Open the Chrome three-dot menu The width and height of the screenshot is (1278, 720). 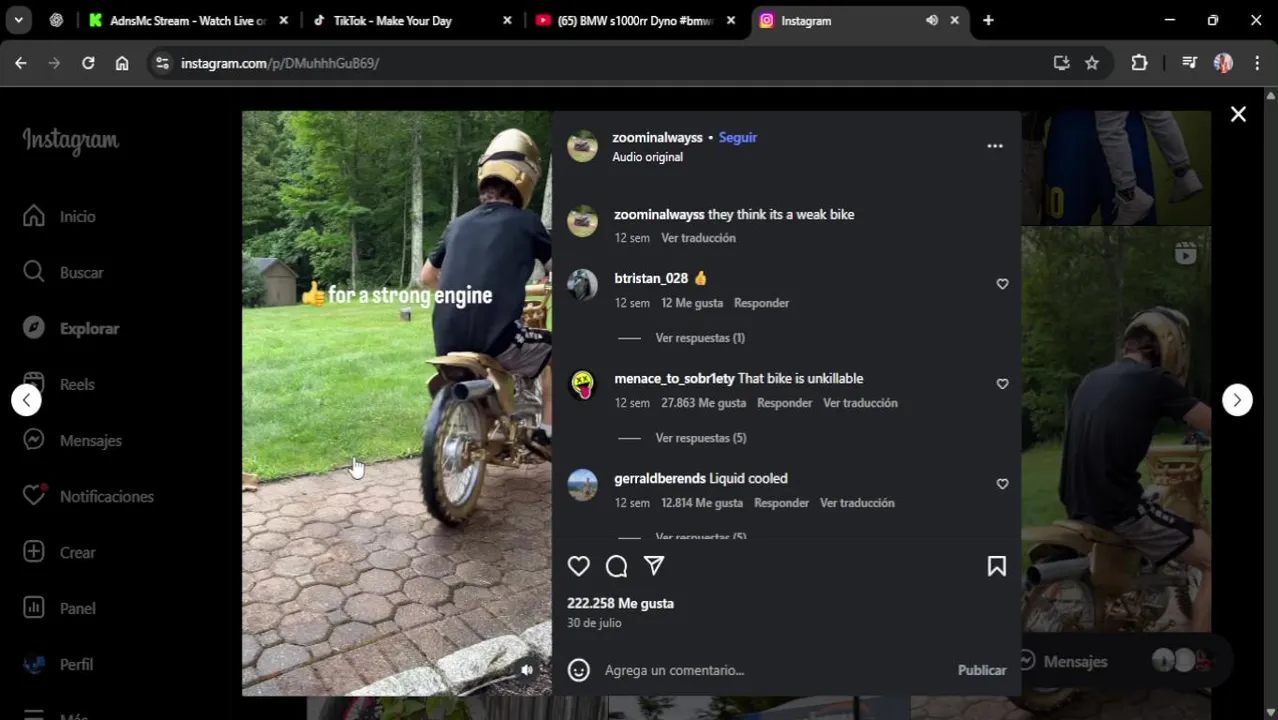[1257, 63]
